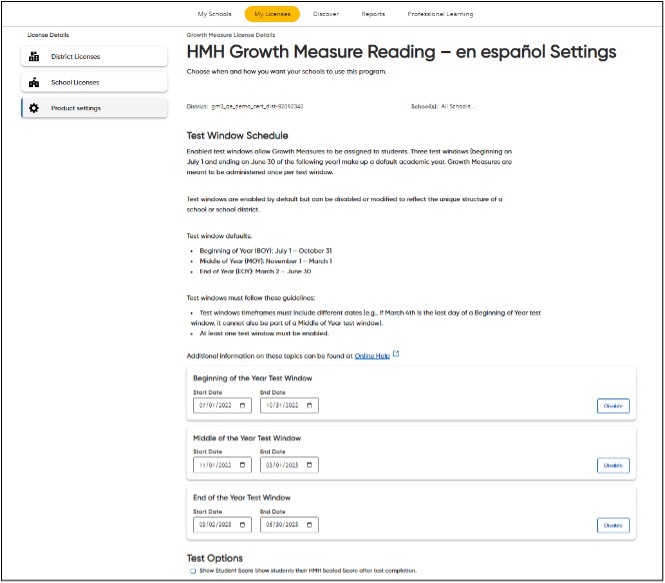Click the Beginning of the Year Test Window heading
This screenshot has width=665, height=583.
pos(252,378)
